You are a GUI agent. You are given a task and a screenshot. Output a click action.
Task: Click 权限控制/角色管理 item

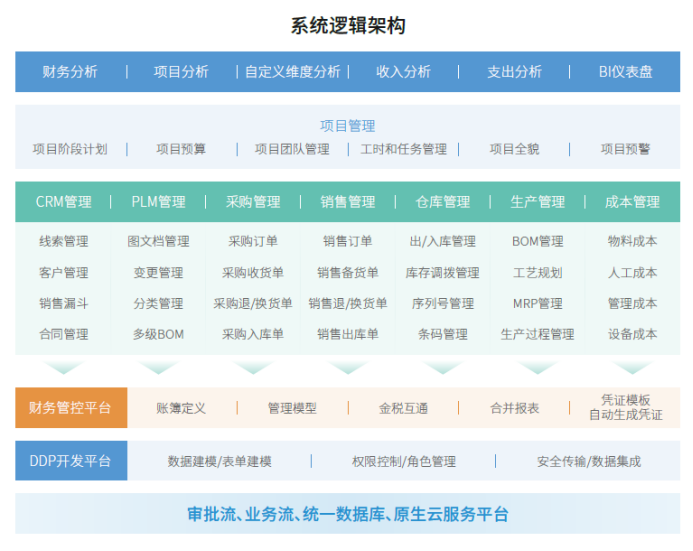(404, 462)
